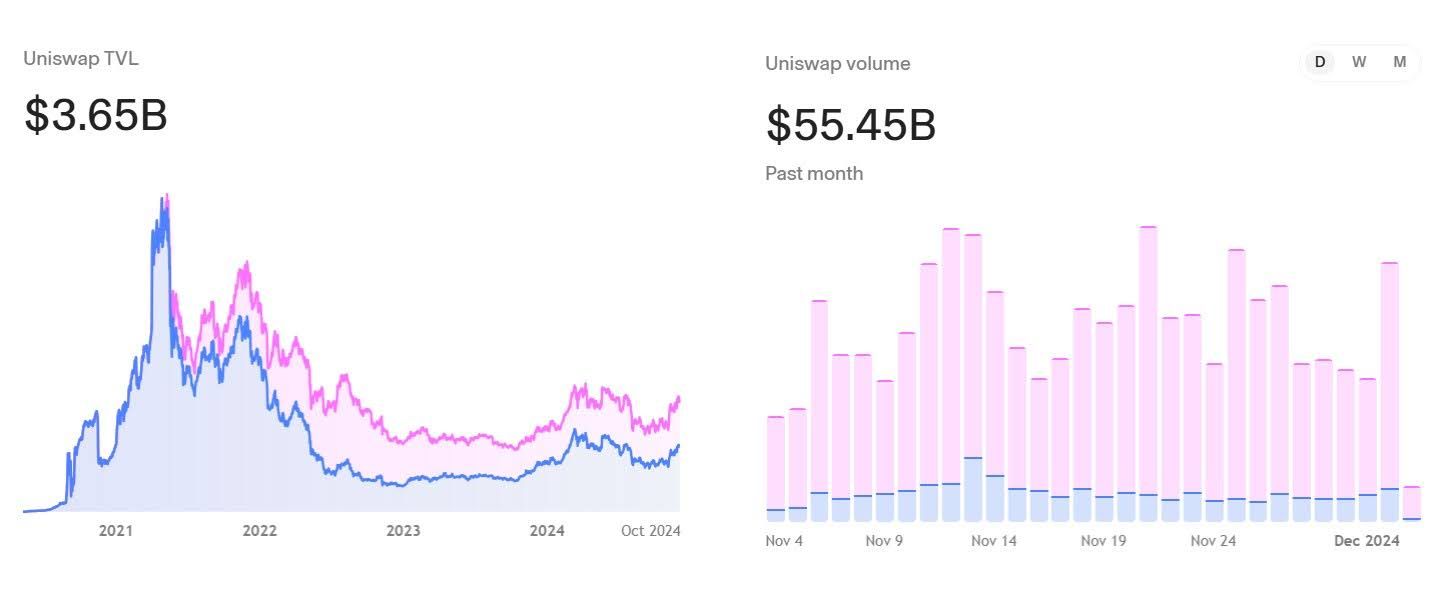Switch volume chart to M monthly view

tap(1400, 62)
